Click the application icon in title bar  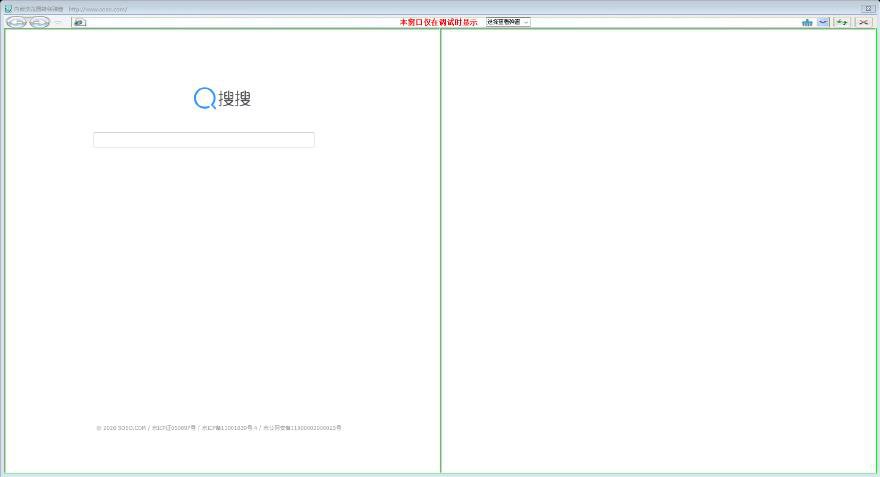point(8,8)
